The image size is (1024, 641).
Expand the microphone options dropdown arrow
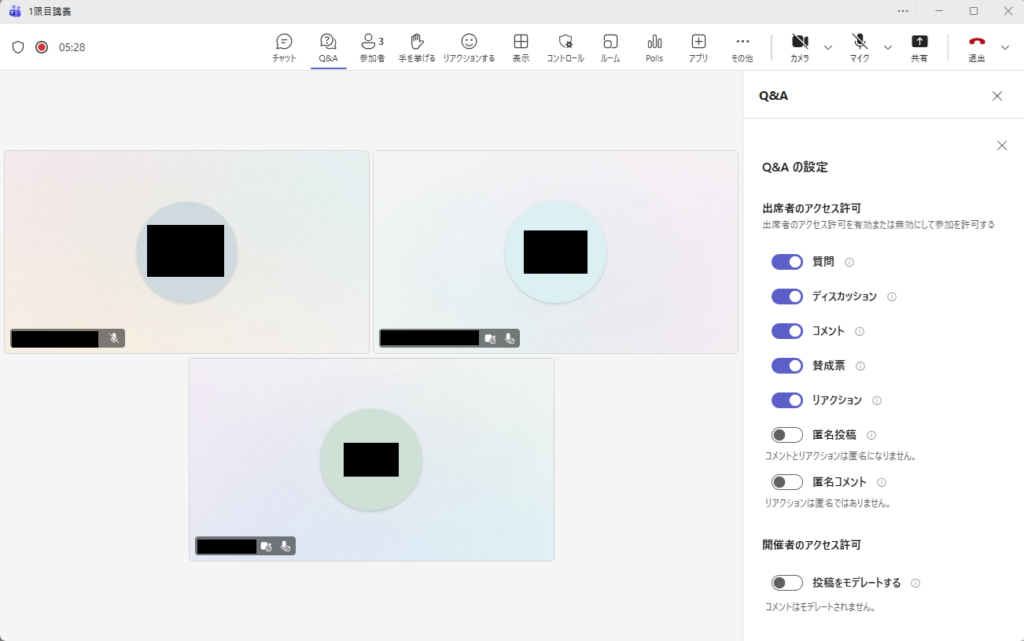pos(888,47)
